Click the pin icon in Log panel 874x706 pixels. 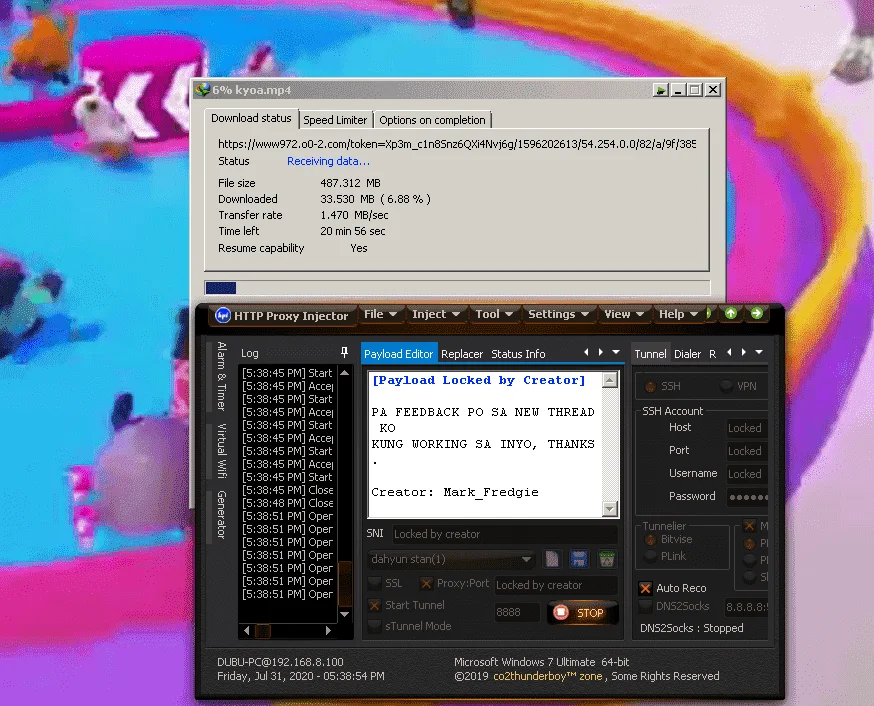pos(344,352)
